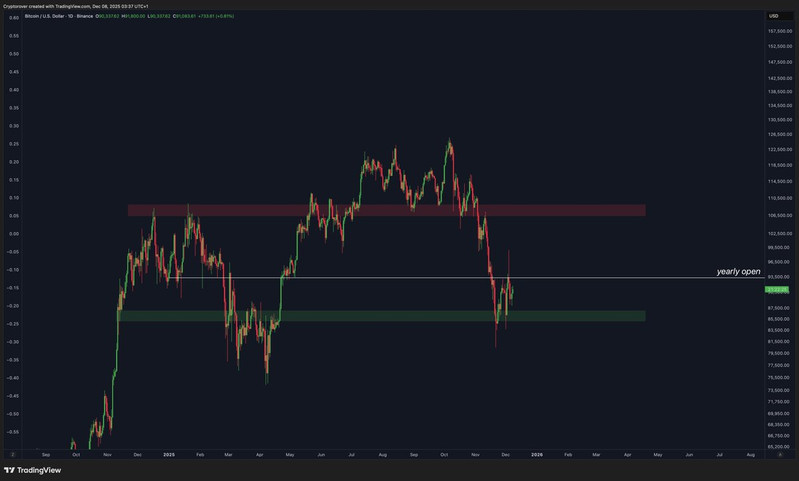This screenshot has width=799, height=481.
Task: Click the 0.50 label on left scale
Action: (x=13, y=54)
